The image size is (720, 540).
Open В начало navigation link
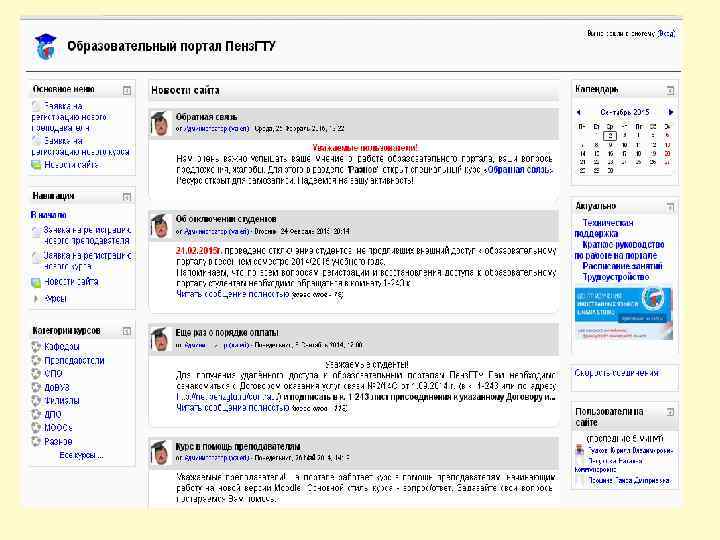pos(49,214)
